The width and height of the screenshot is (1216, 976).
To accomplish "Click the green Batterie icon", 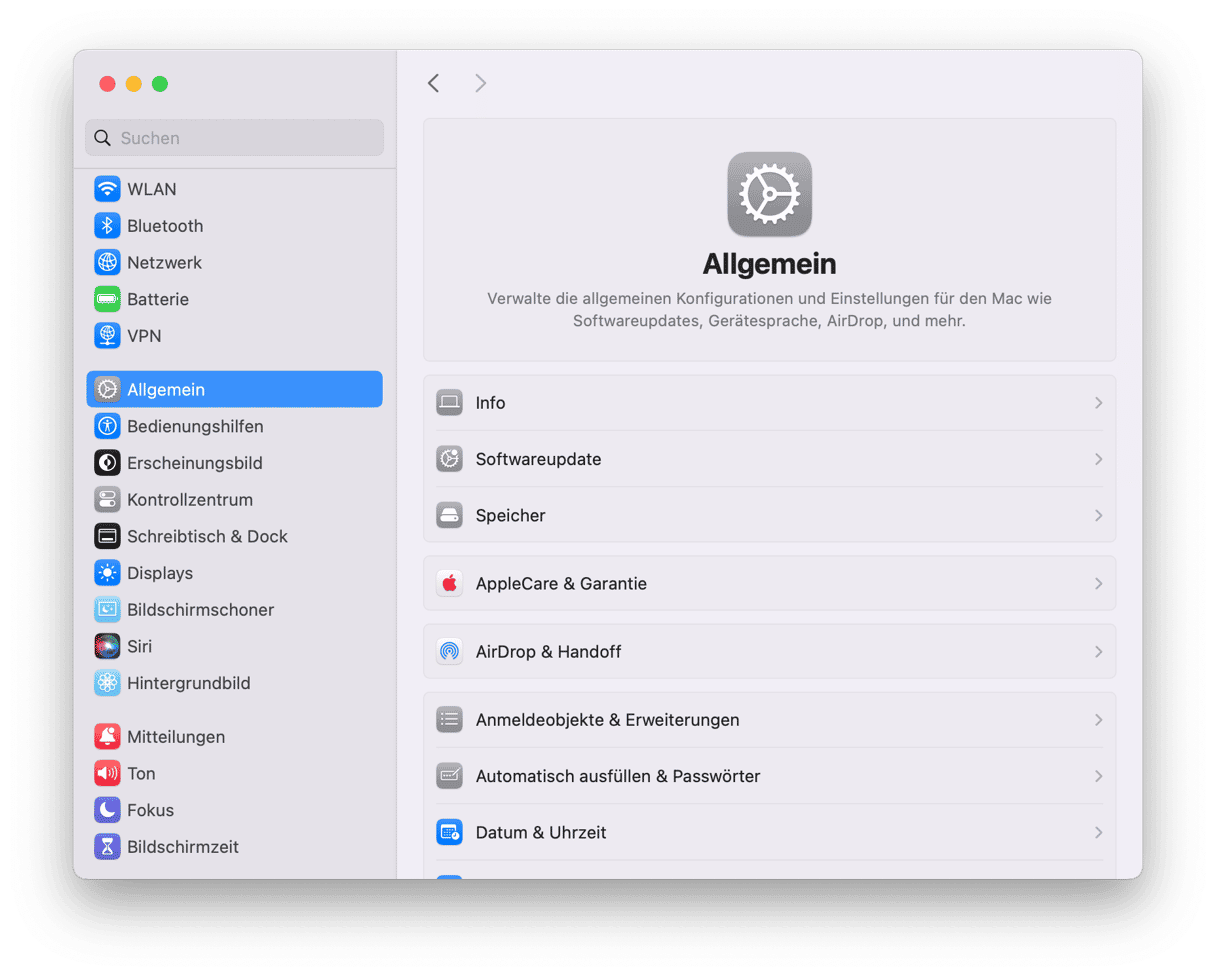I will point(107,299).
